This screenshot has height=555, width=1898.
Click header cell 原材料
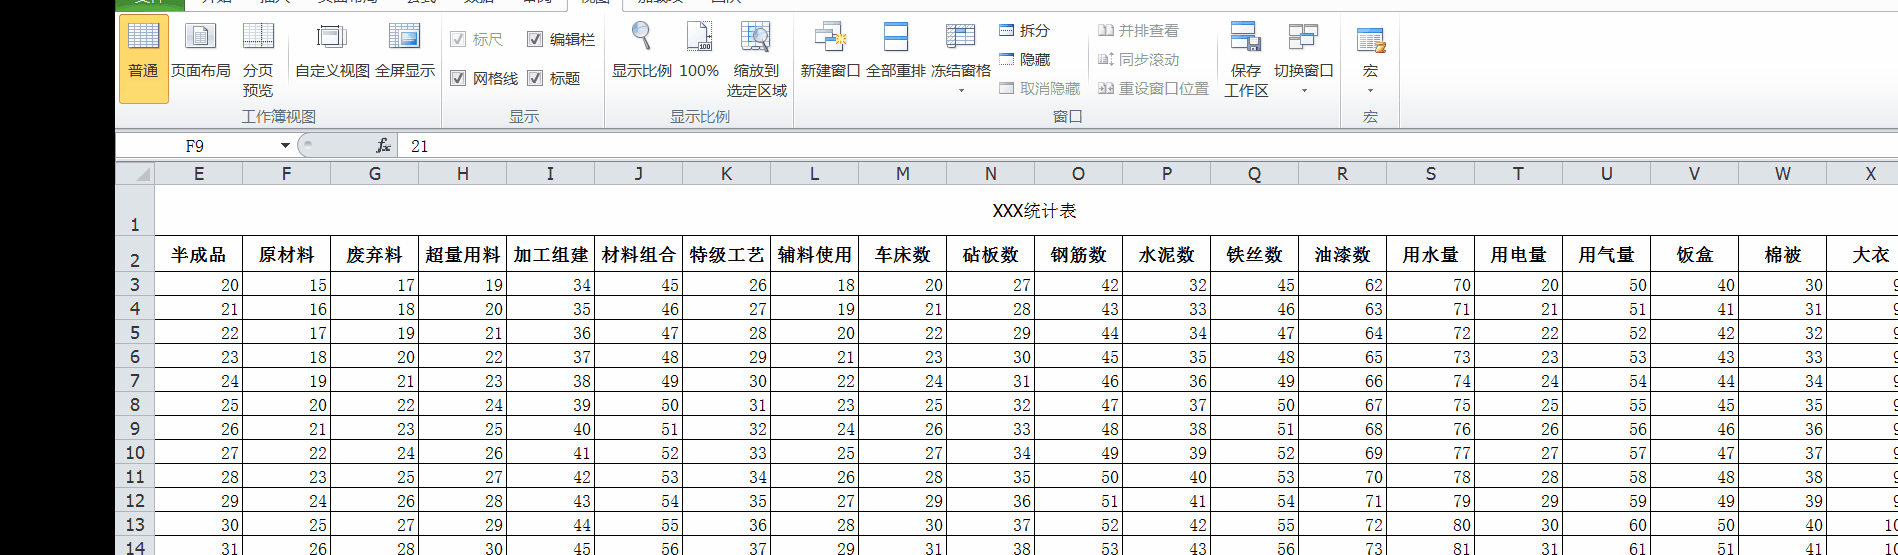click(x=287, y=255)
